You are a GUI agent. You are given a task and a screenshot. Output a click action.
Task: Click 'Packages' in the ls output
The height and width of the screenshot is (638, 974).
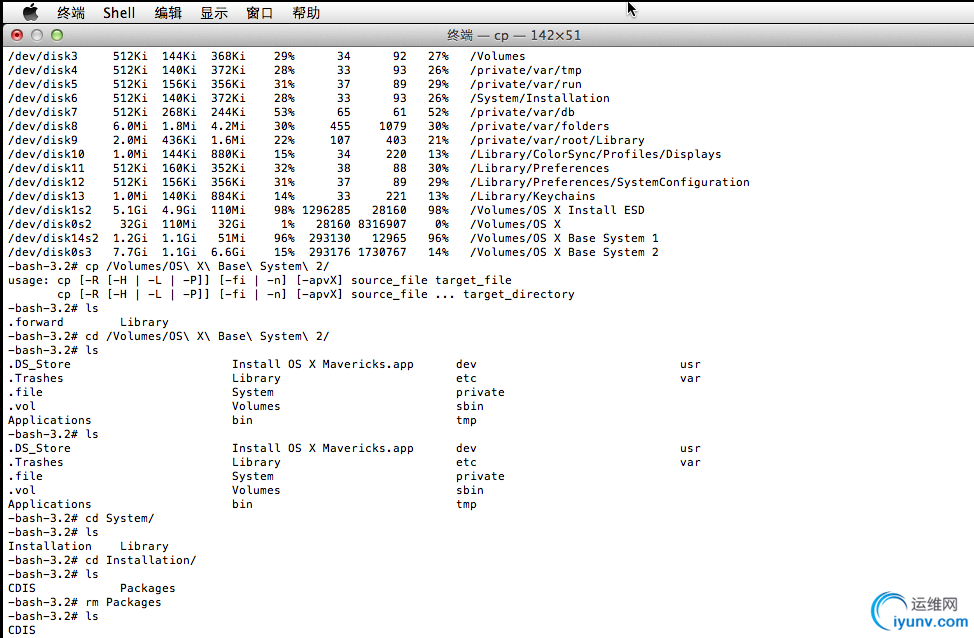tap(147, 588)
